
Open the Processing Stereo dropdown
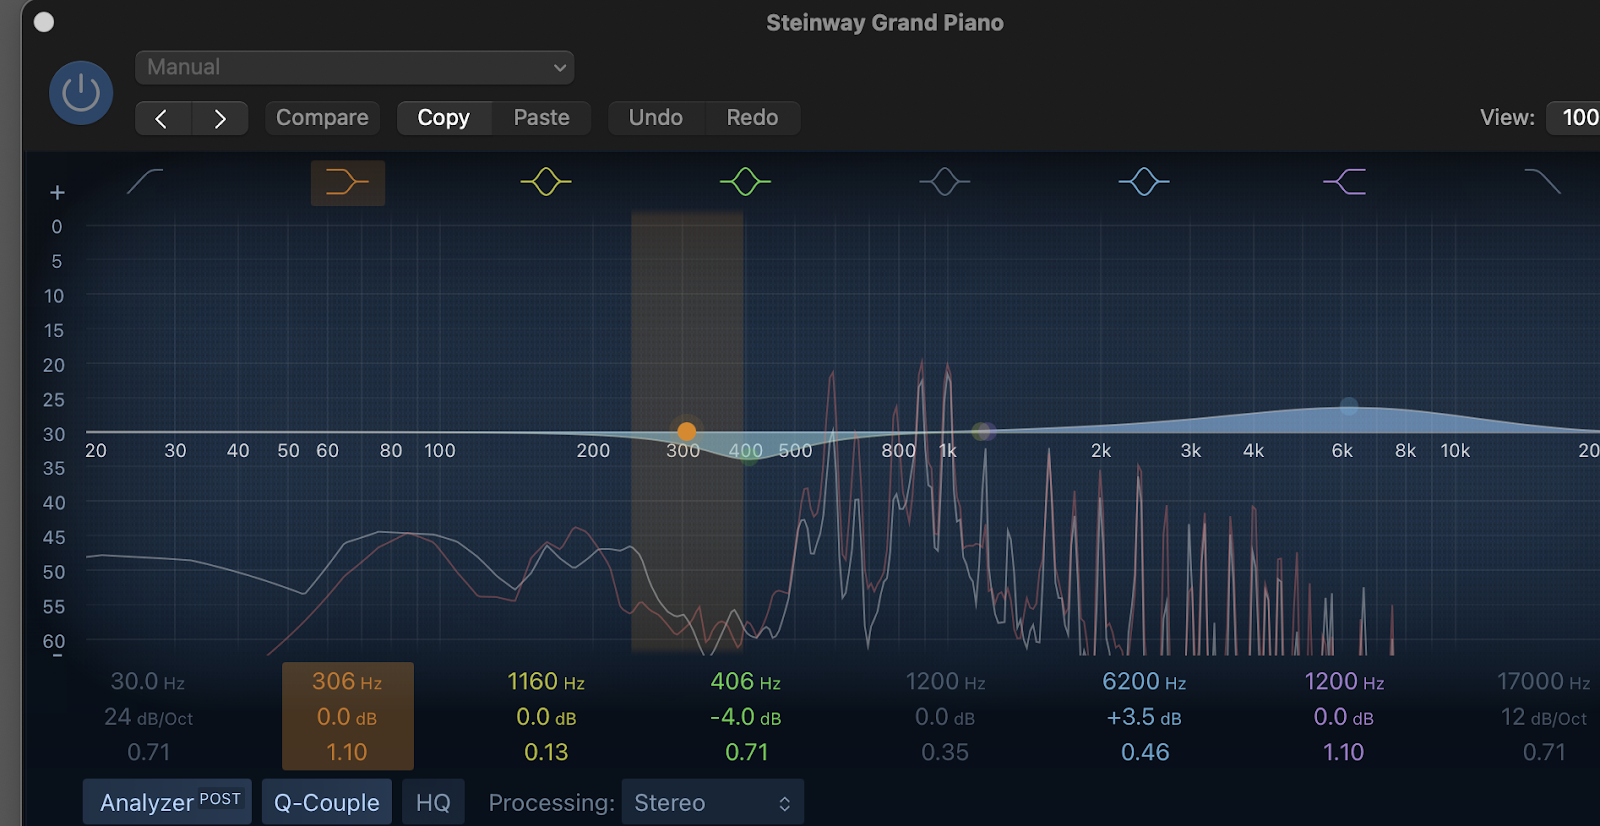click(x=713, y=802)
